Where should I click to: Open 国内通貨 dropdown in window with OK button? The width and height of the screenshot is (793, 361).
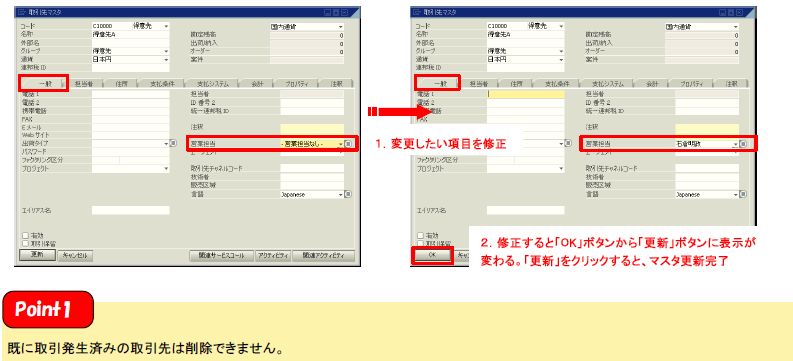tap(735, 26)
